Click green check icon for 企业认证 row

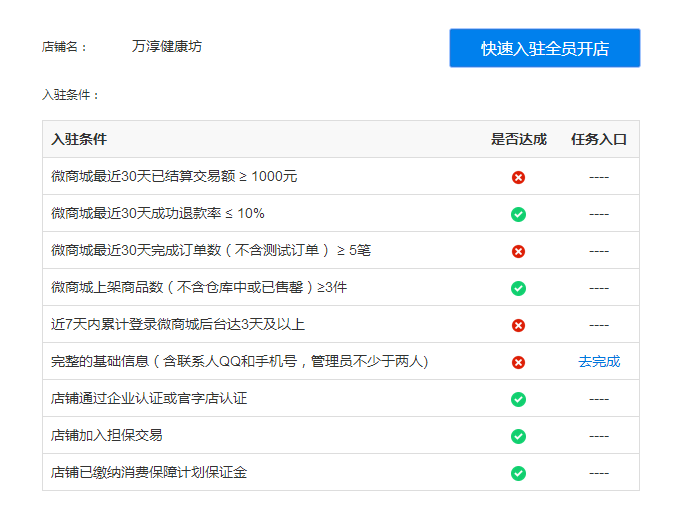(518, 399)
